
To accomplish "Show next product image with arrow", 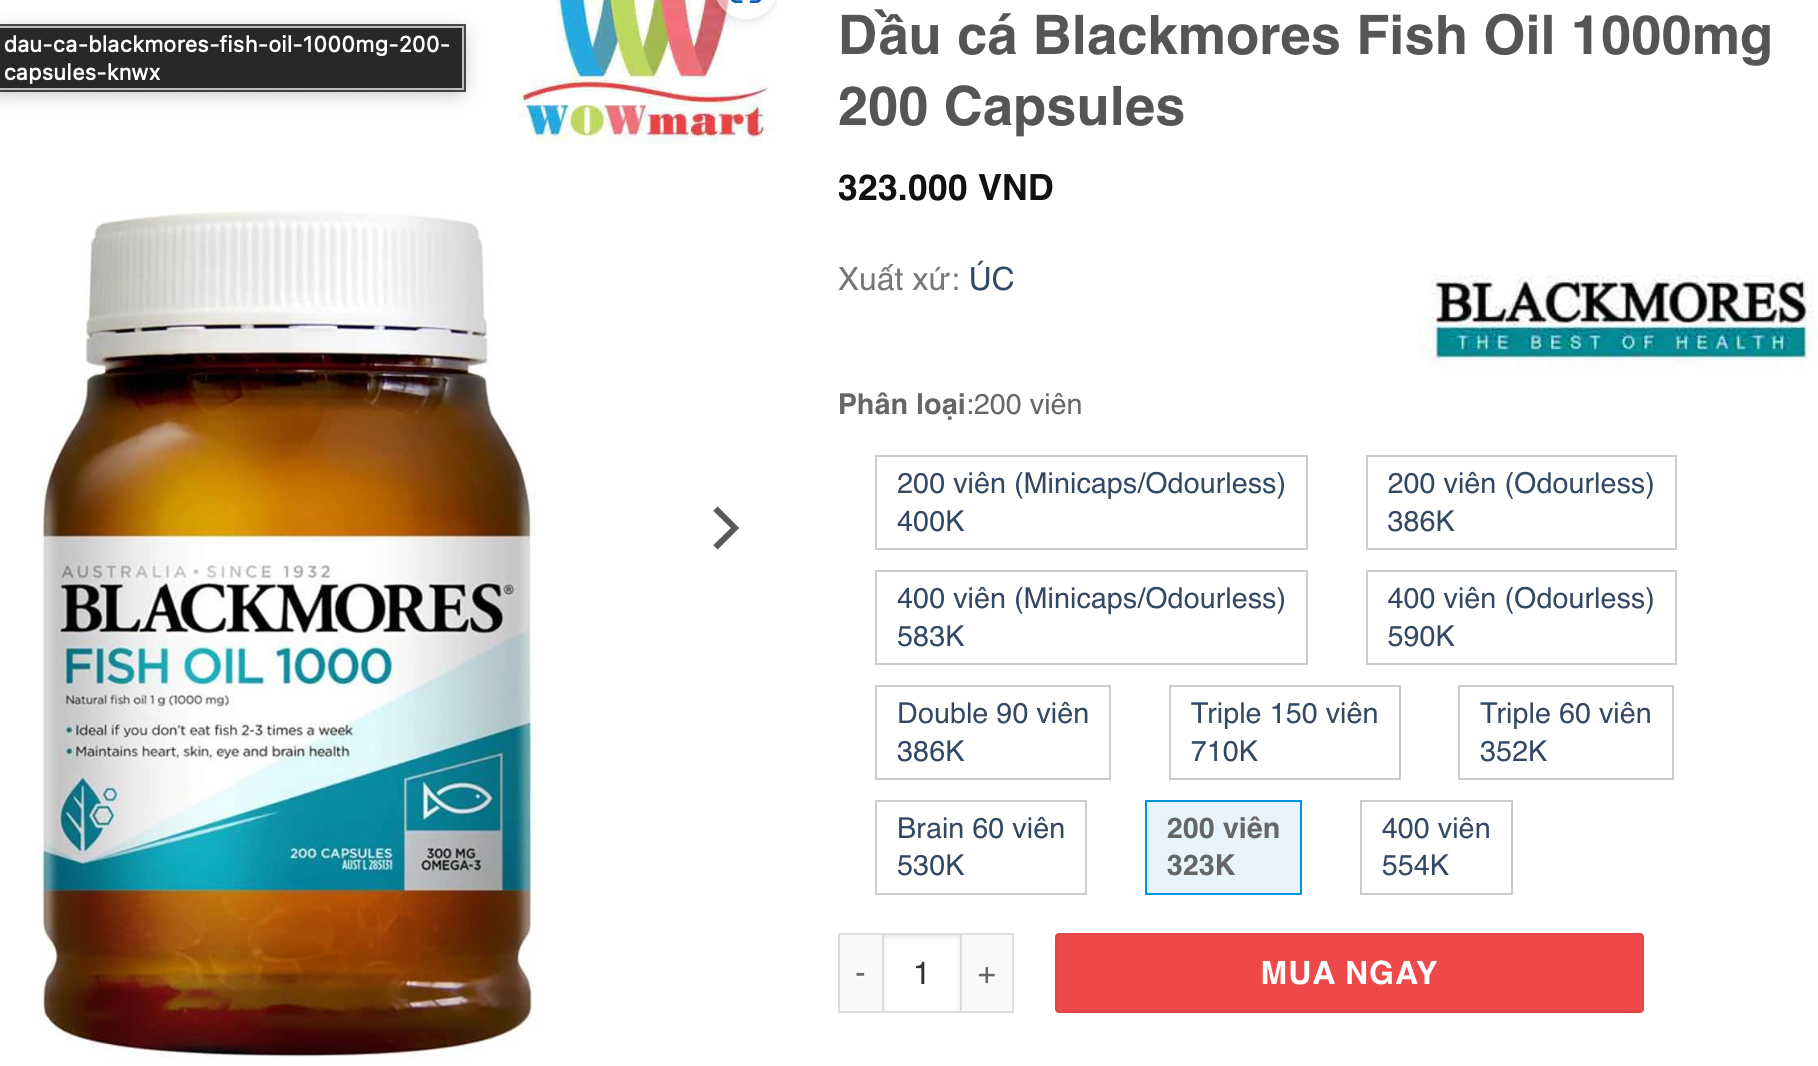I will click(x=725, y=528).
